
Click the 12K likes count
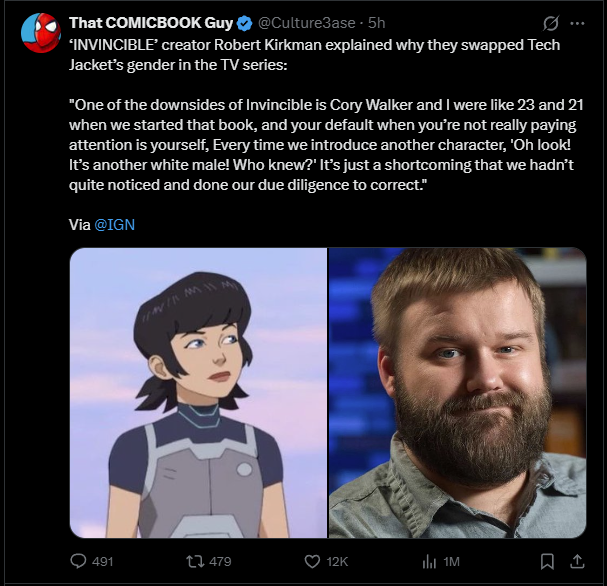tap(337, 562)
